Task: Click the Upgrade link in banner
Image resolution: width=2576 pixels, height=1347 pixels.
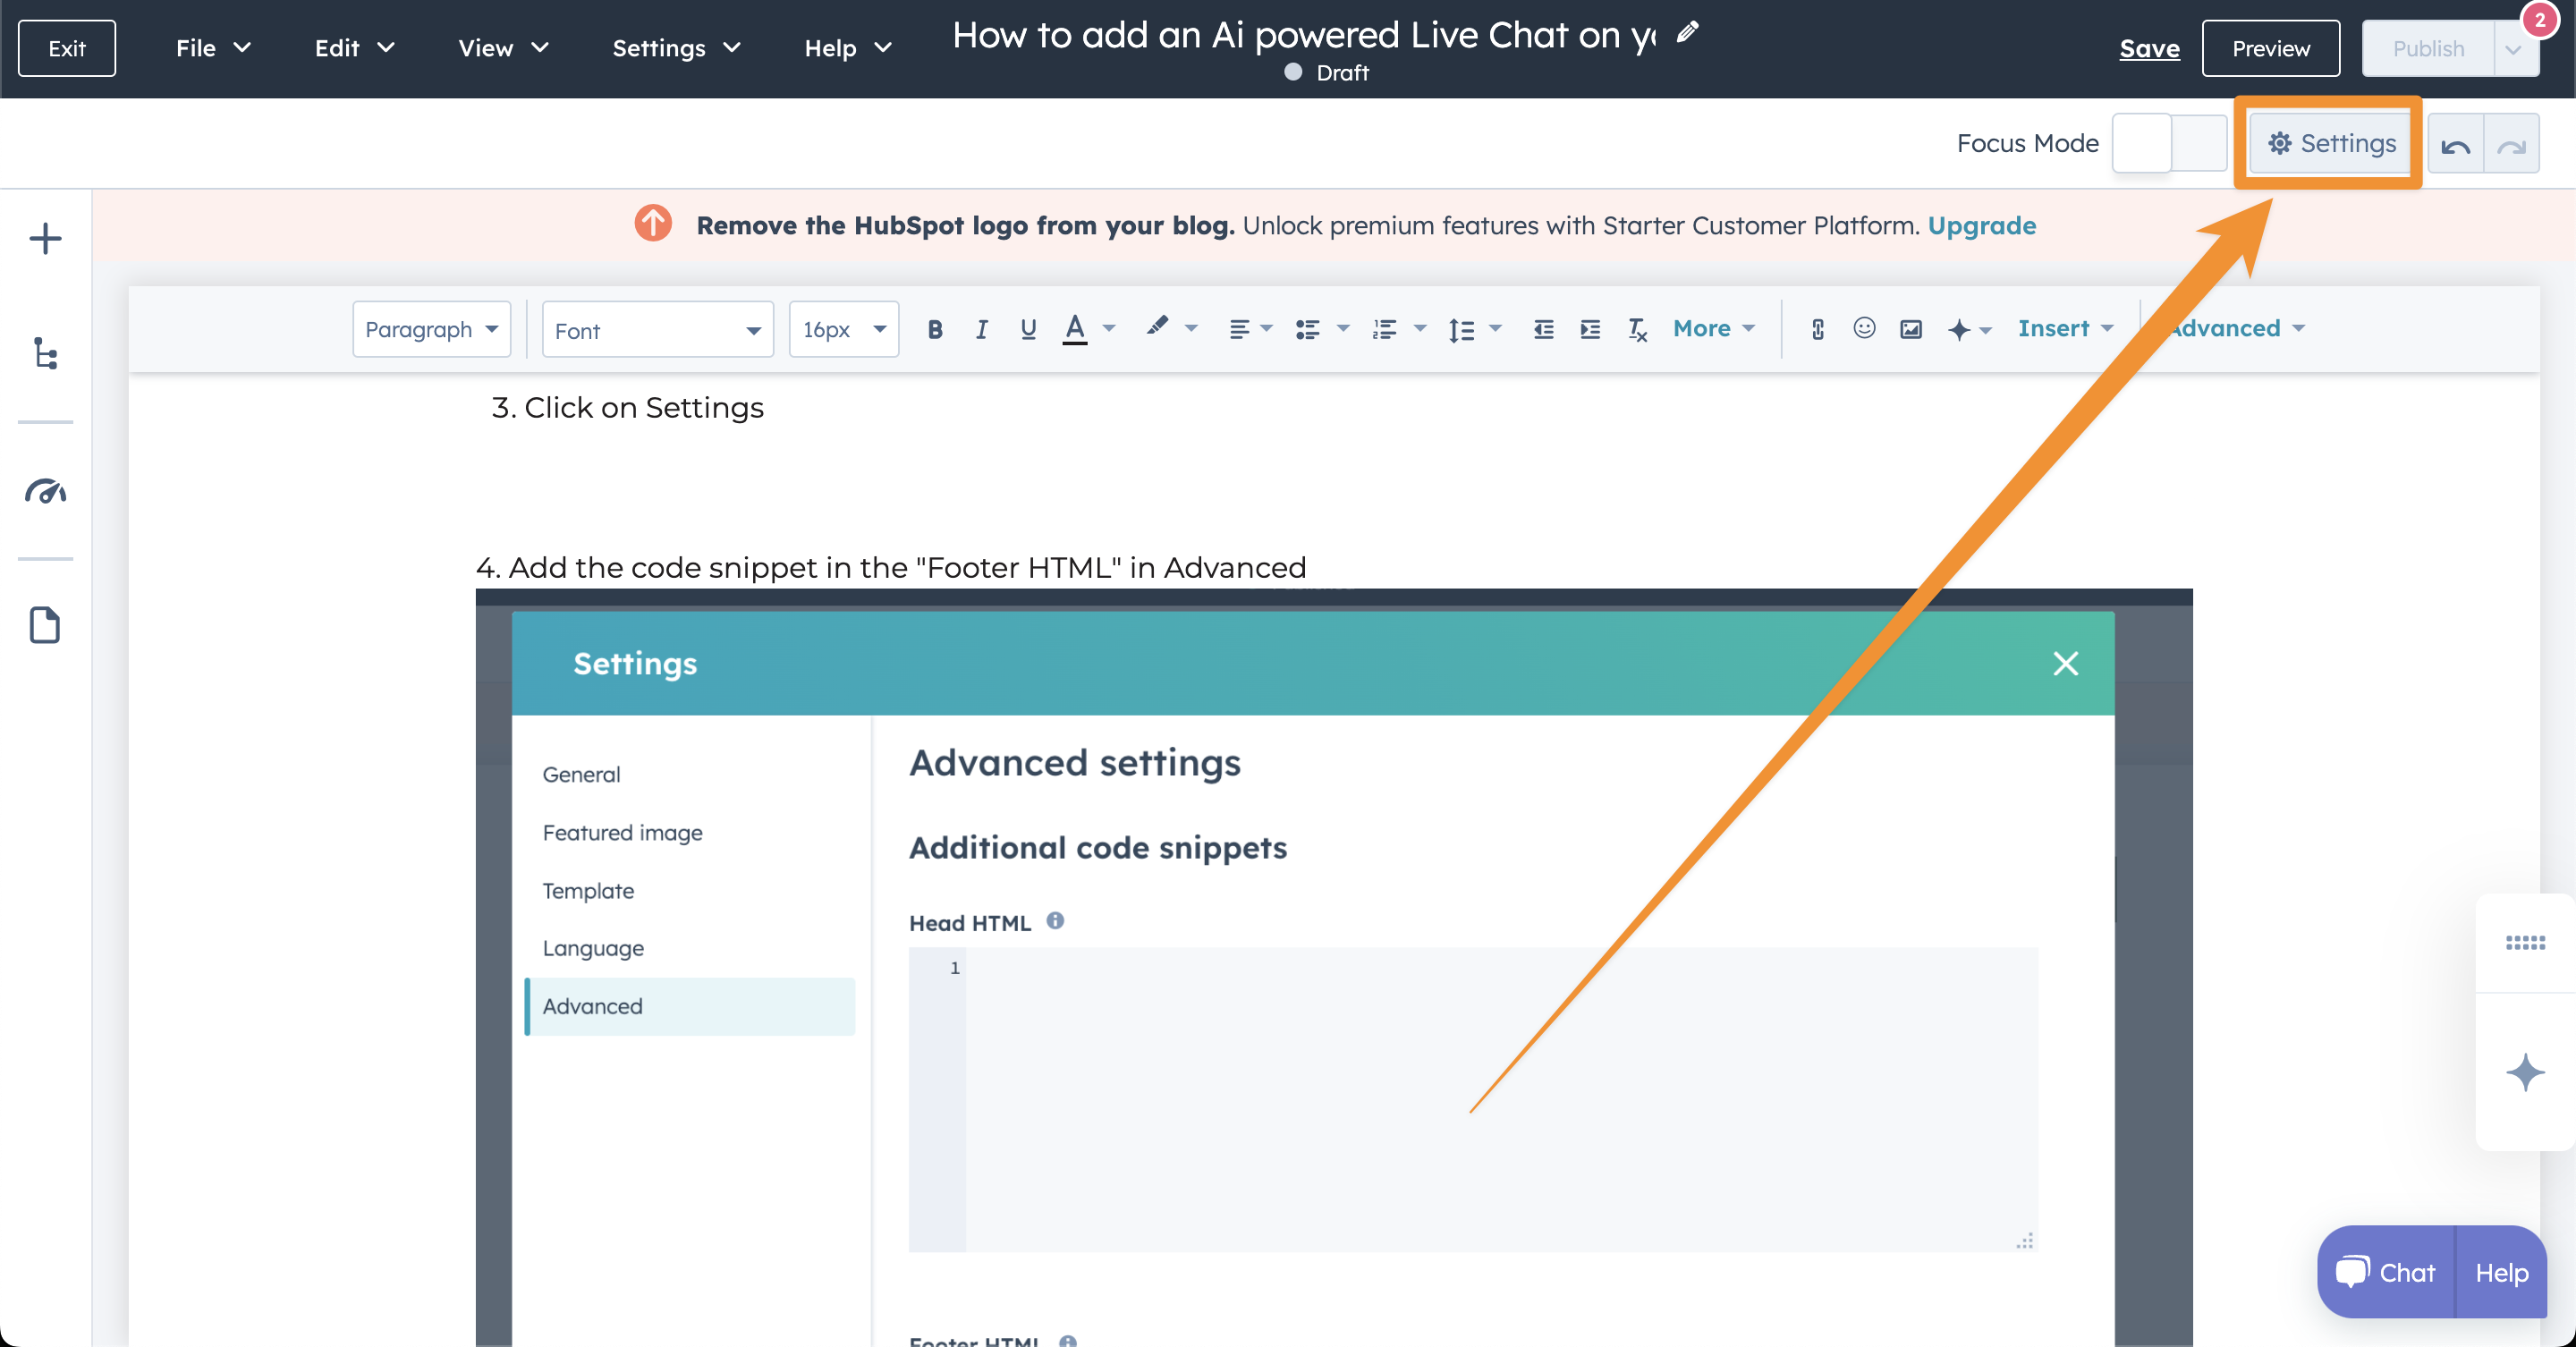Action: (1981, 225)
